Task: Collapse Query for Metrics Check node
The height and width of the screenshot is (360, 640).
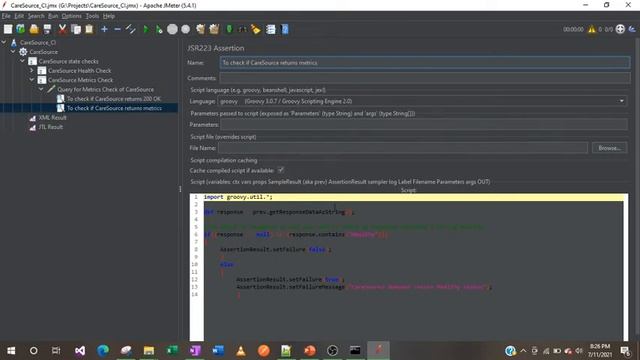Action: click(41, 89)
